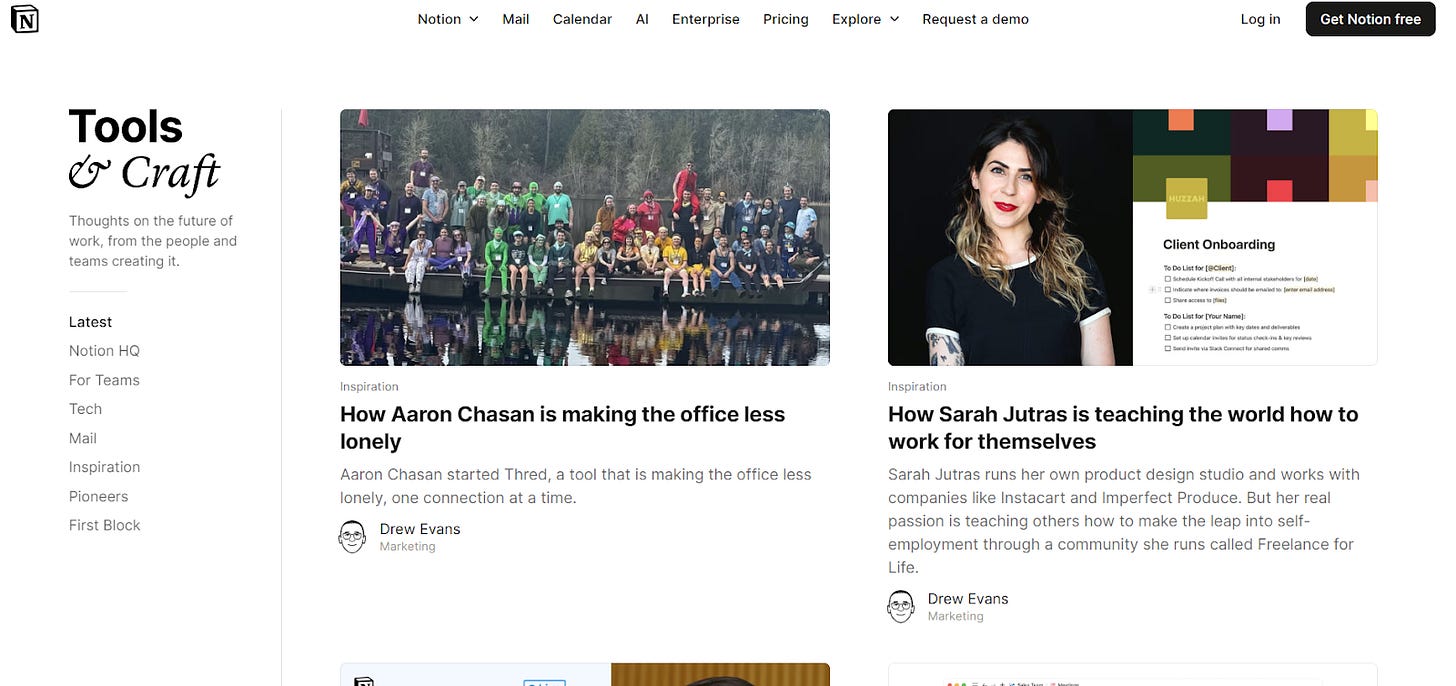The image size is (1456, 686).
Task: Click Drew Evans name under Aaron Chasan article
Action: click(420, 529)
